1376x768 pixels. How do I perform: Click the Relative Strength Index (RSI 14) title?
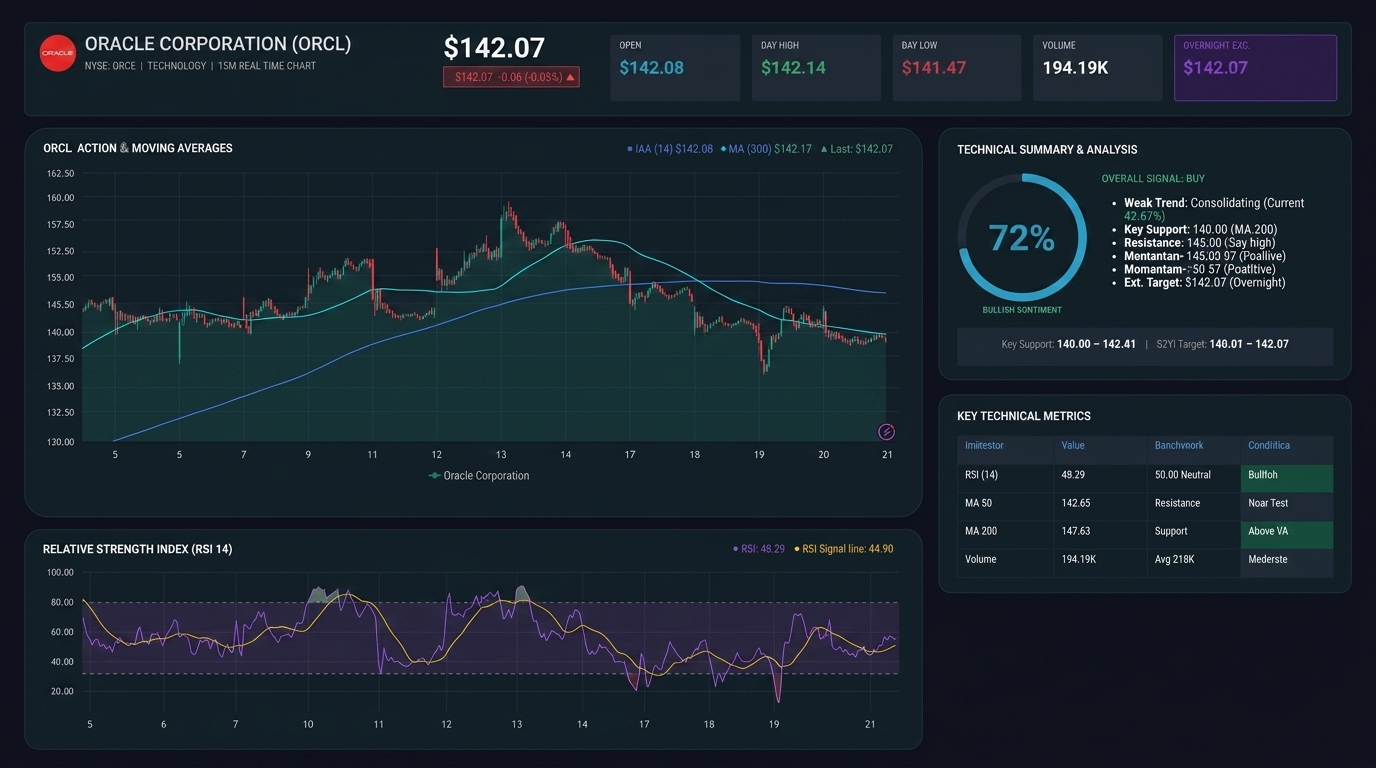click(x=137, y=549)
